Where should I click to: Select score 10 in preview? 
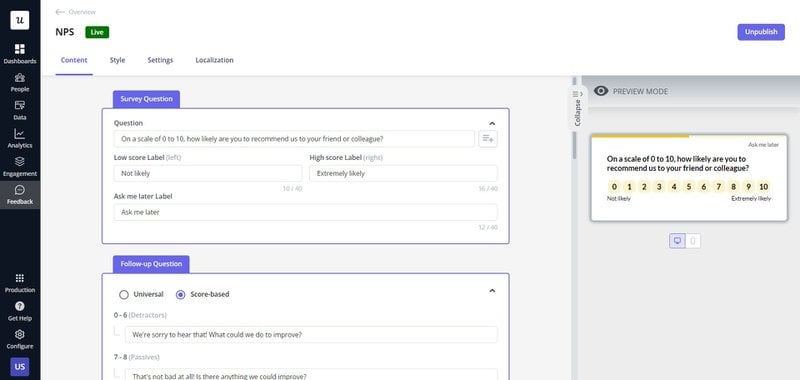click(x=763, y=187)
